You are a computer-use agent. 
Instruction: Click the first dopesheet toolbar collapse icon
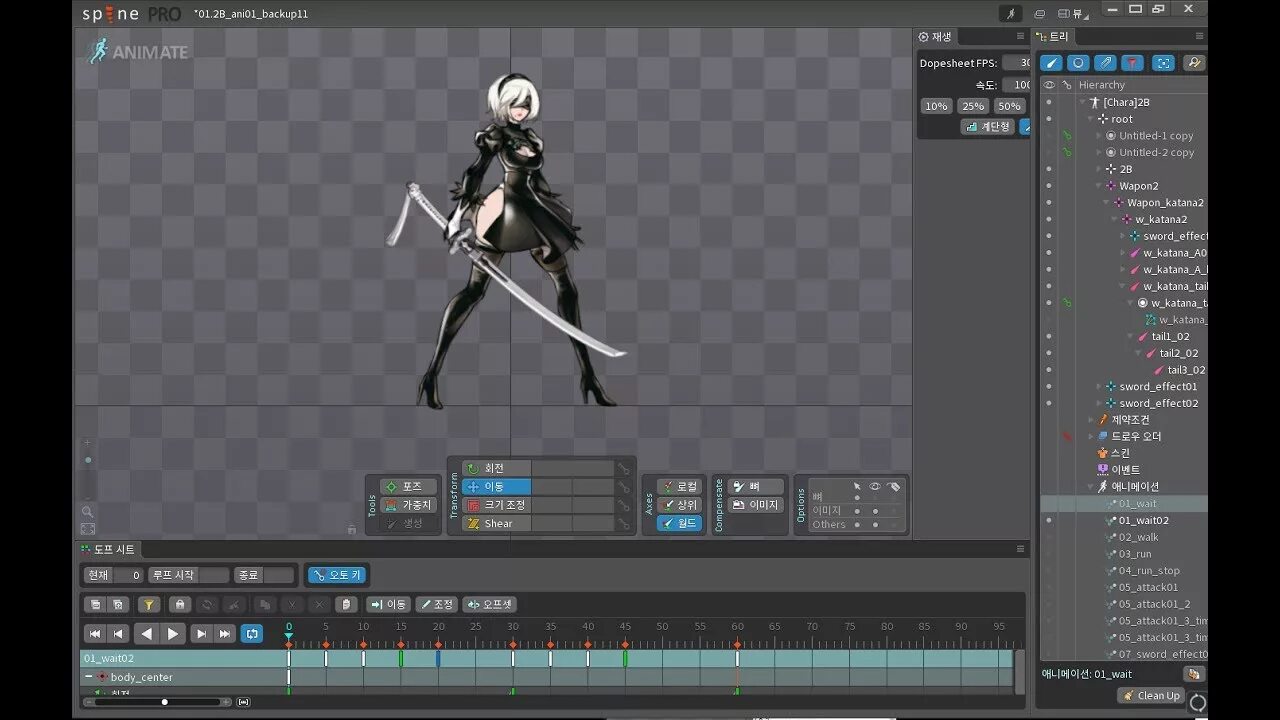93,604
